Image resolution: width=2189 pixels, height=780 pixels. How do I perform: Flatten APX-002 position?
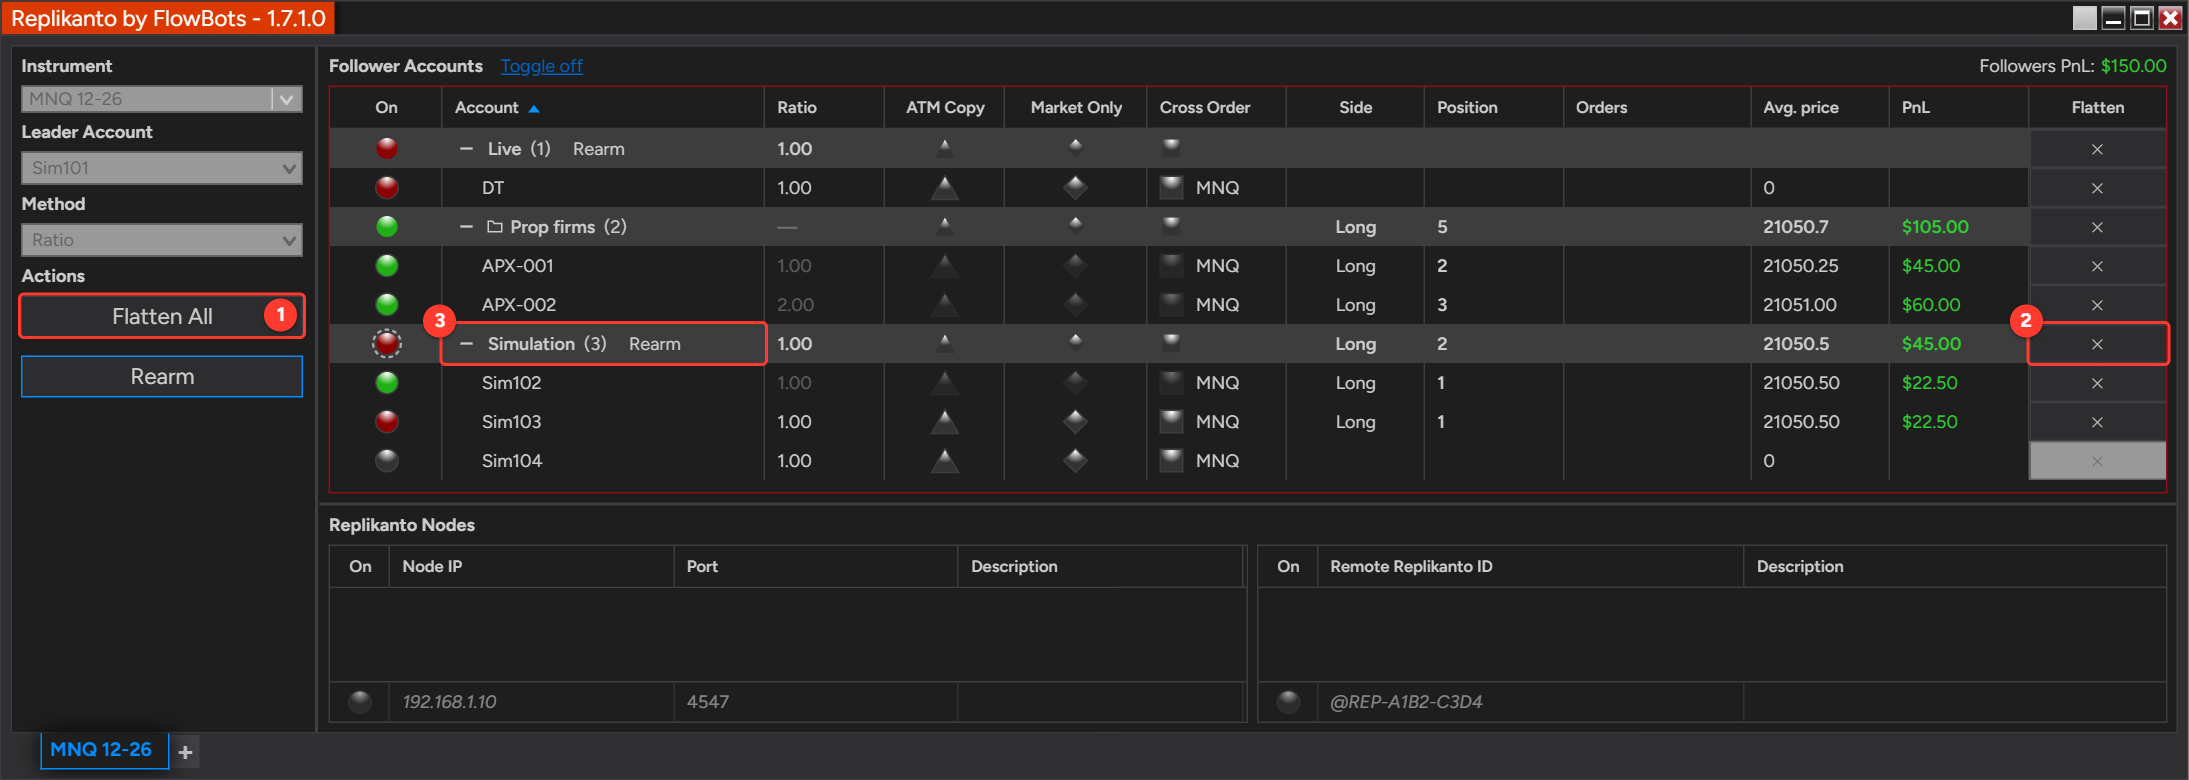click(2097, 305)
